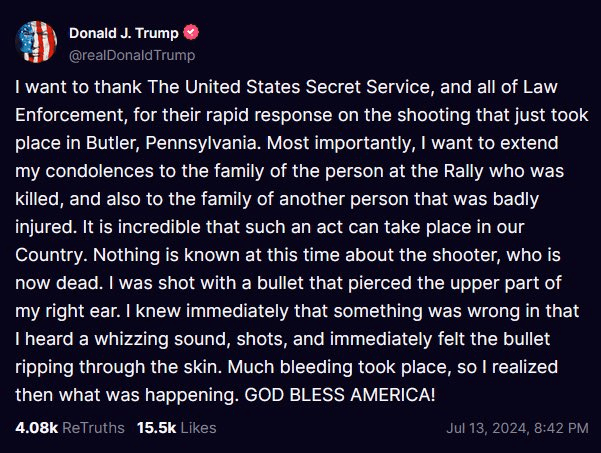Select the ReTruths label text

pos(94,427)
